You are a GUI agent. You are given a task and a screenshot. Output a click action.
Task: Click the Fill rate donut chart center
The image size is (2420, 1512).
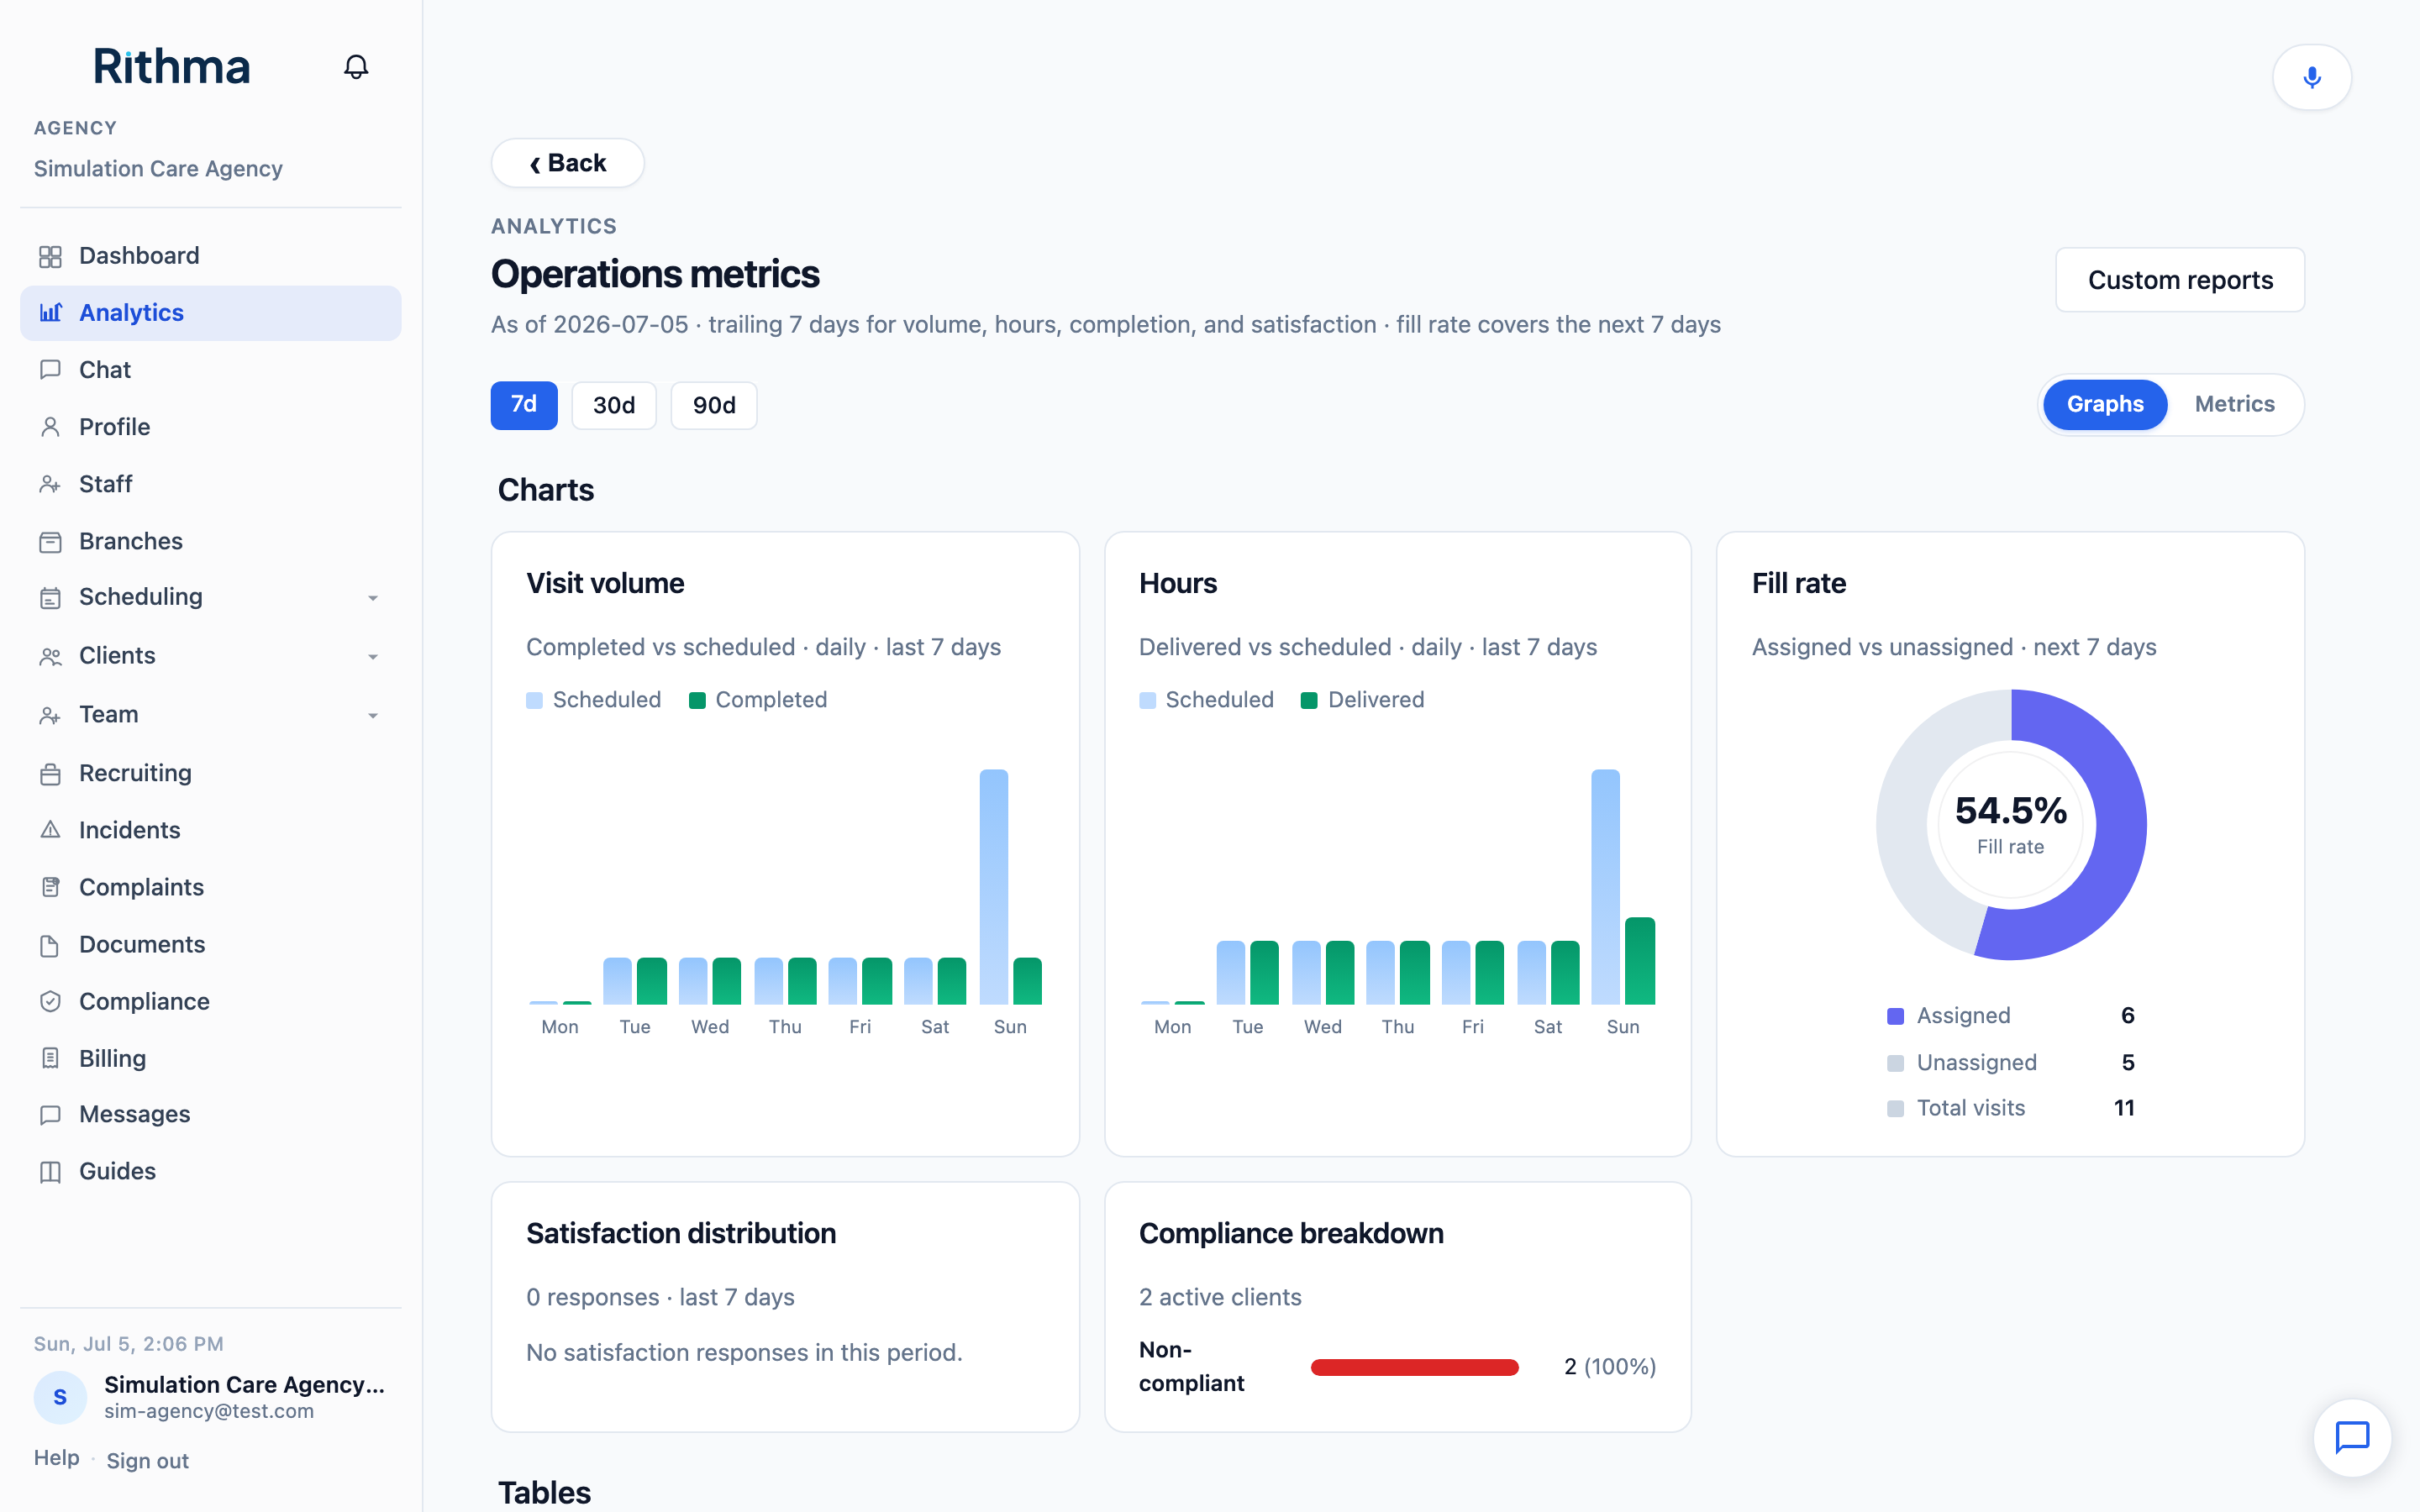point(2011,825)
